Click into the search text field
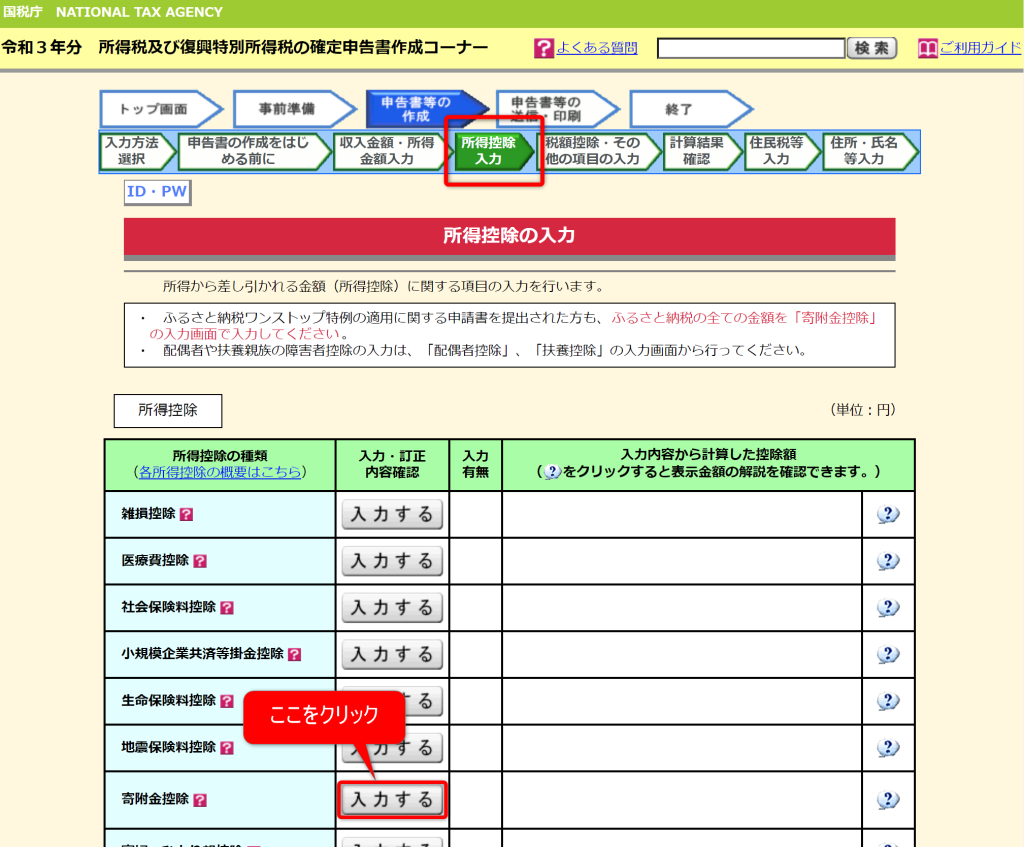 pos(751,48)
